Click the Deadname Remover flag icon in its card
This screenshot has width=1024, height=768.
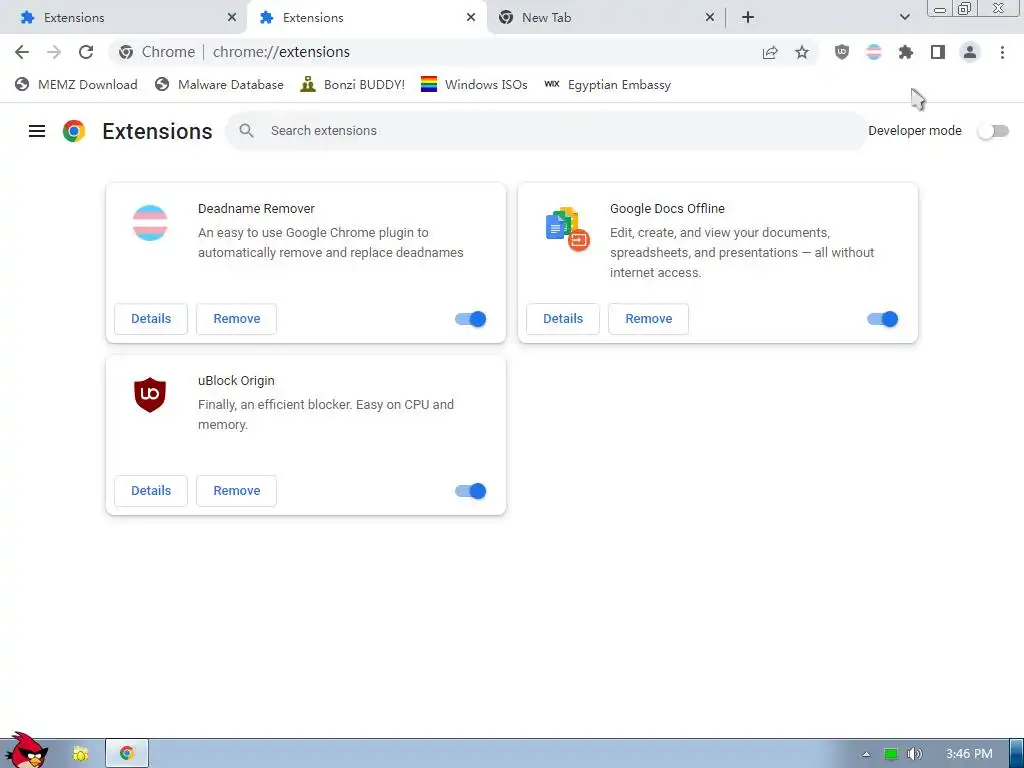[x=150, y=223]
